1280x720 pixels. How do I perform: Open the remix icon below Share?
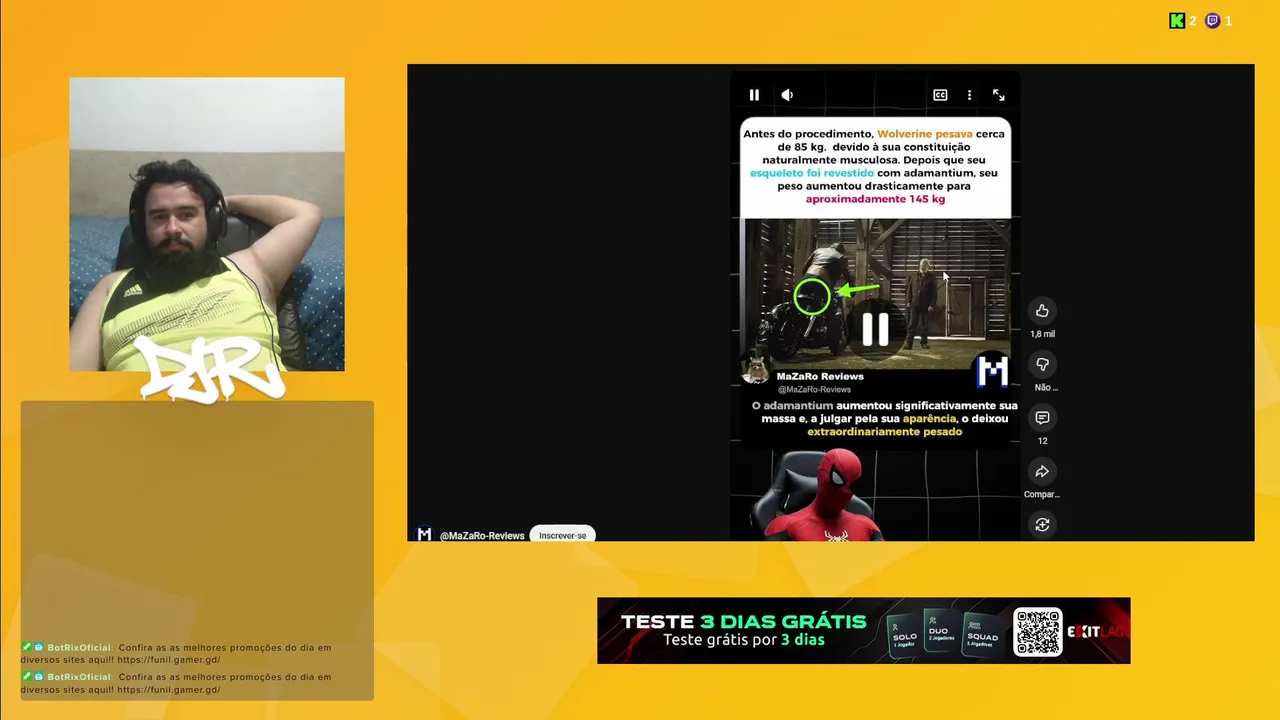(x=1042, y=525)
